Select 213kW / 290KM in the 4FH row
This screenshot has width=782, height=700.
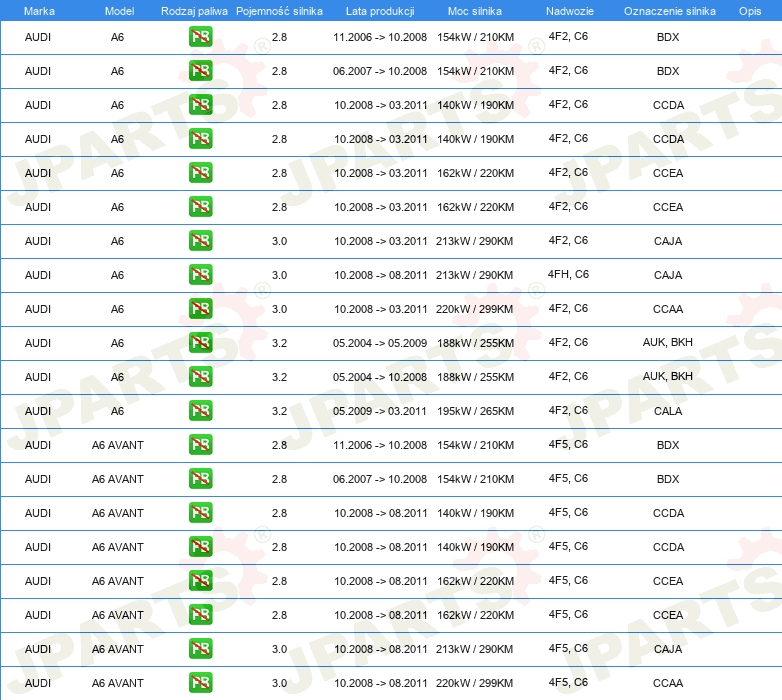[474, 275]
